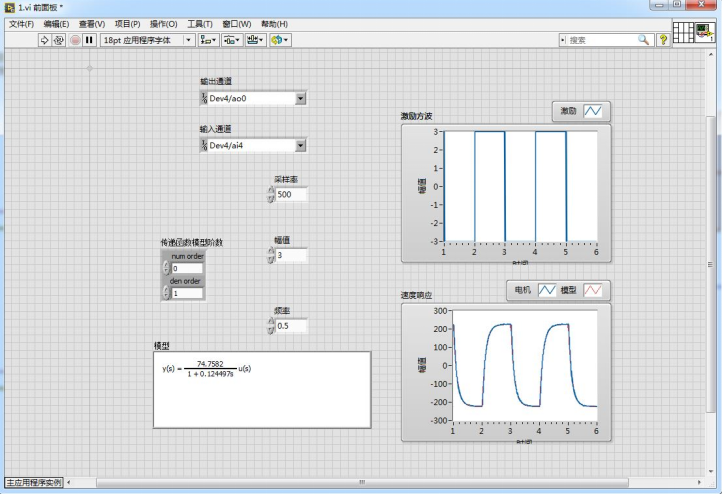The width and height of the screenshot is (723, 494).
Task: Open the Resize Objects toolbar menu
Action: [x=255, y=40]
